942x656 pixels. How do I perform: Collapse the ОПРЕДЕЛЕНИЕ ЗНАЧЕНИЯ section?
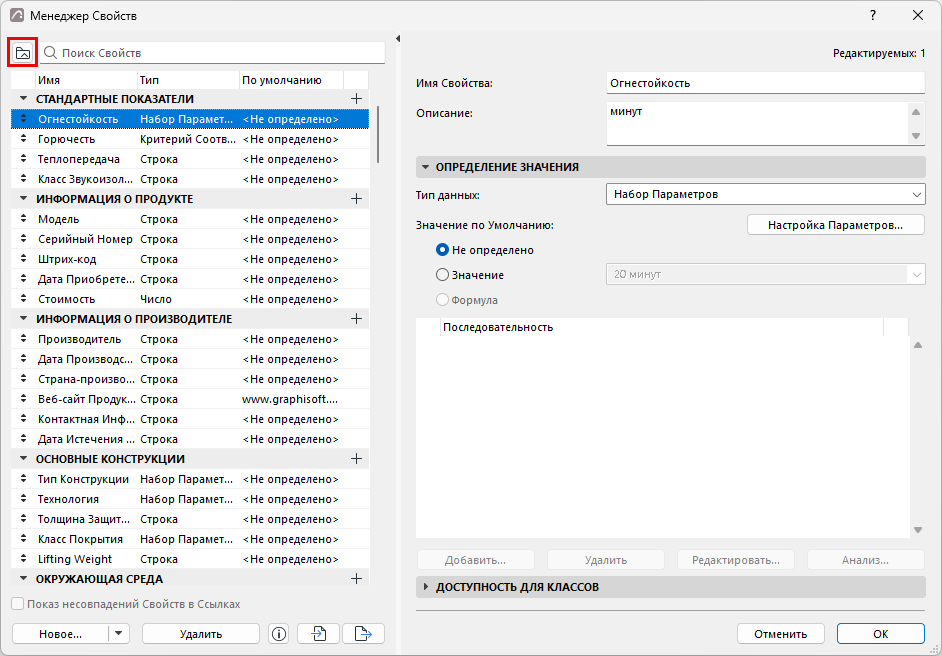coord(426,167)
